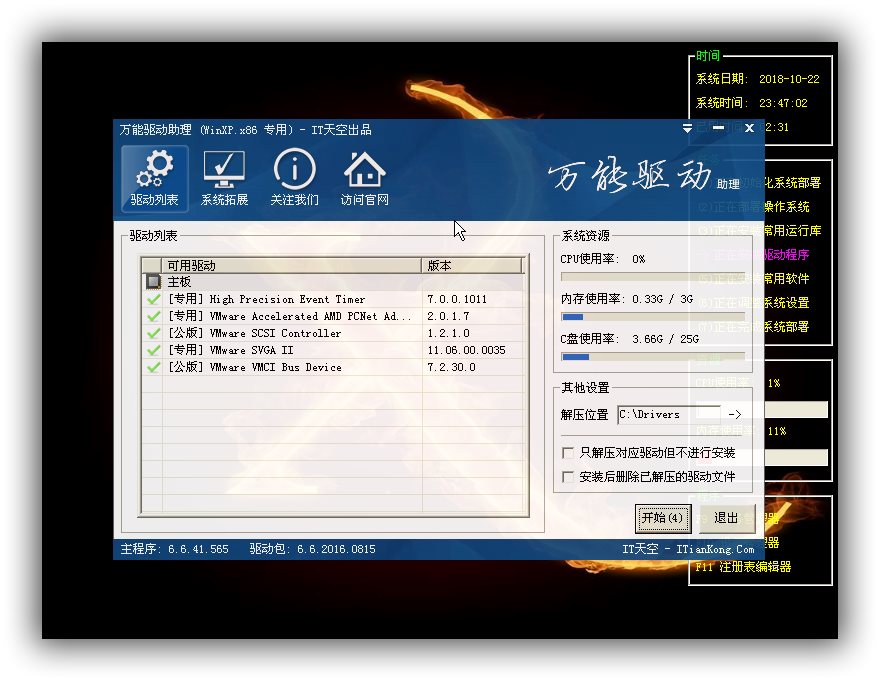The image size is (880, 681).
Task: Uncheck the VMware SCSI Controller driver
Action: pos(153,333)
